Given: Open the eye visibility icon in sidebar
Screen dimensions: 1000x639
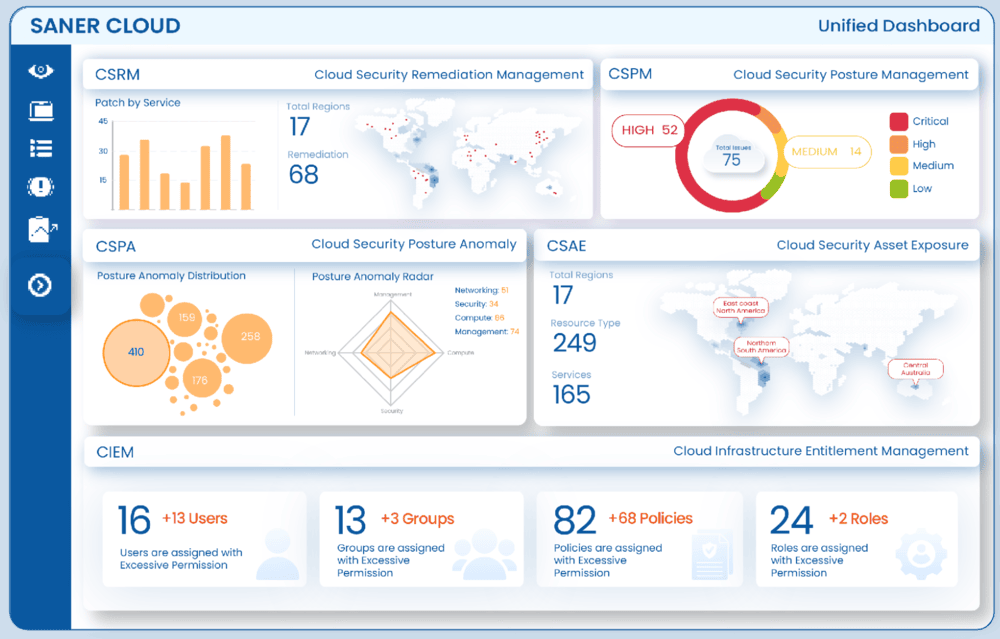Looking at the screenshot, I should point(40,71).
